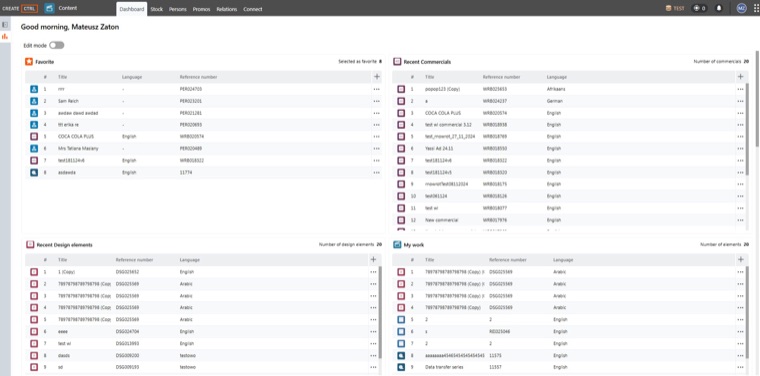
Task: Select test_mowrot_27_11_2024 commercial
Action: click(450, 137)
